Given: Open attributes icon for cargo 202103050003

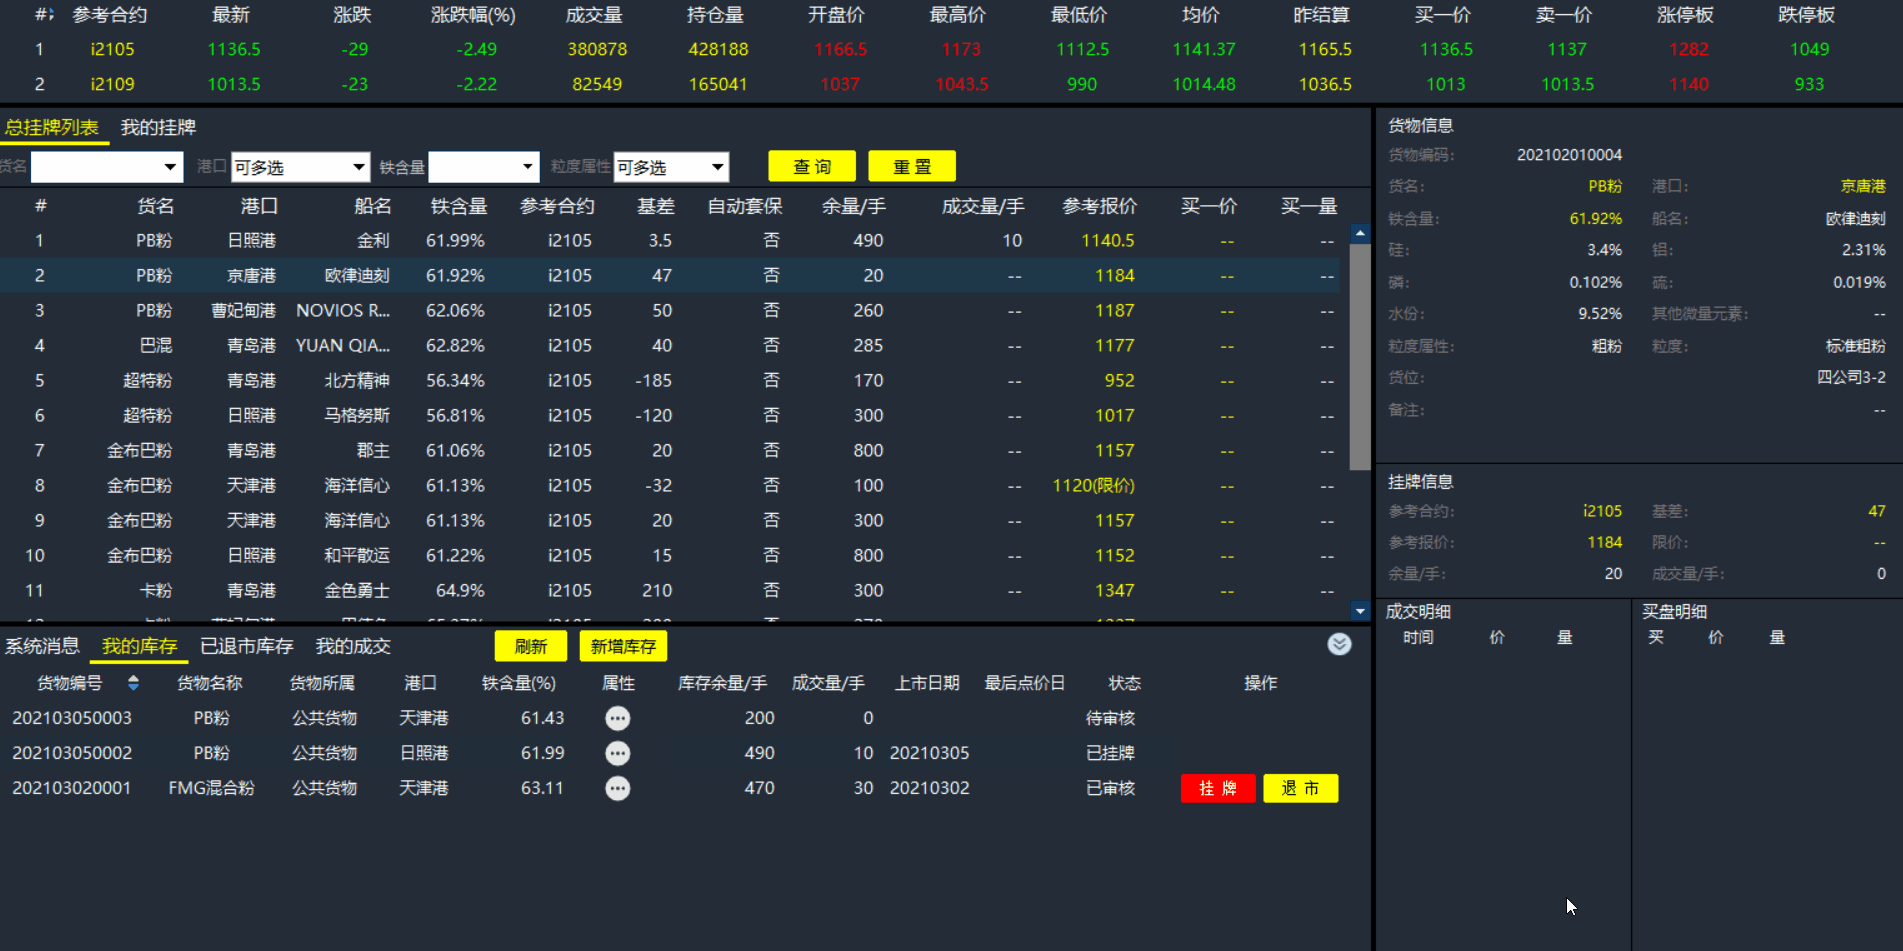Looking at the screenshot, I should point(618,718).
